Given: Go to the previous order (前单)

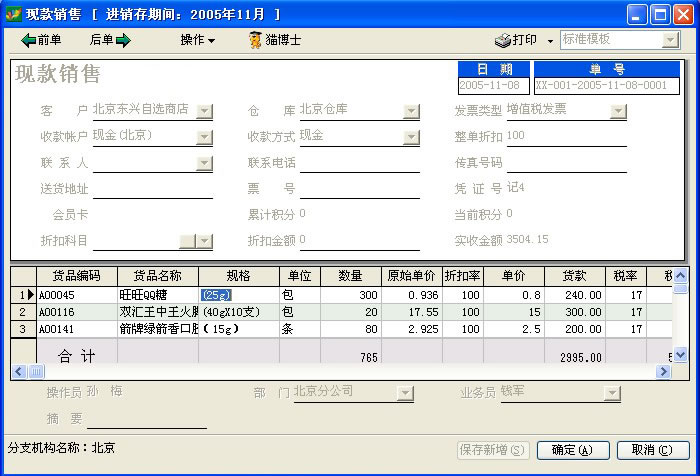Looking at the screenshot, I should point(41,40).
